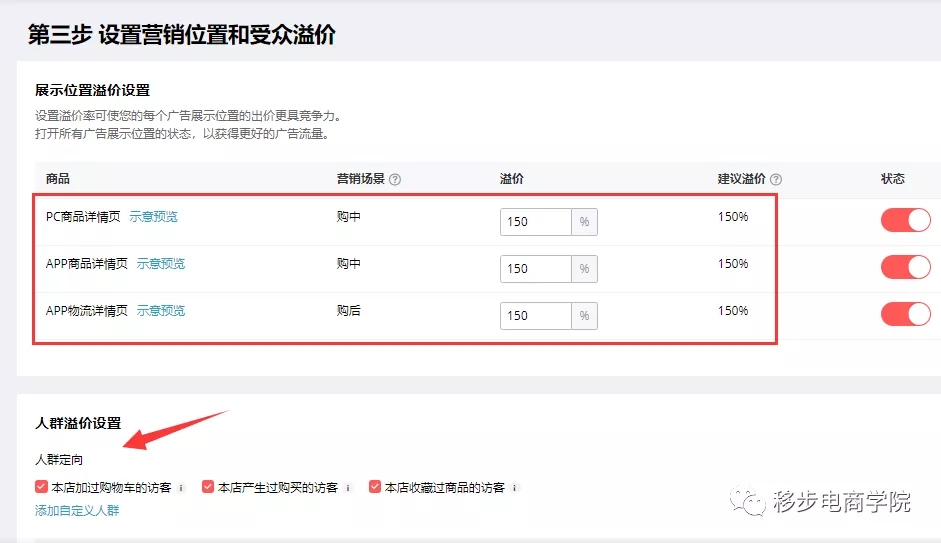Focus APP物流详情页 premium input field
The height and width of the screenshot is (543, 941).
click(535, 316)
